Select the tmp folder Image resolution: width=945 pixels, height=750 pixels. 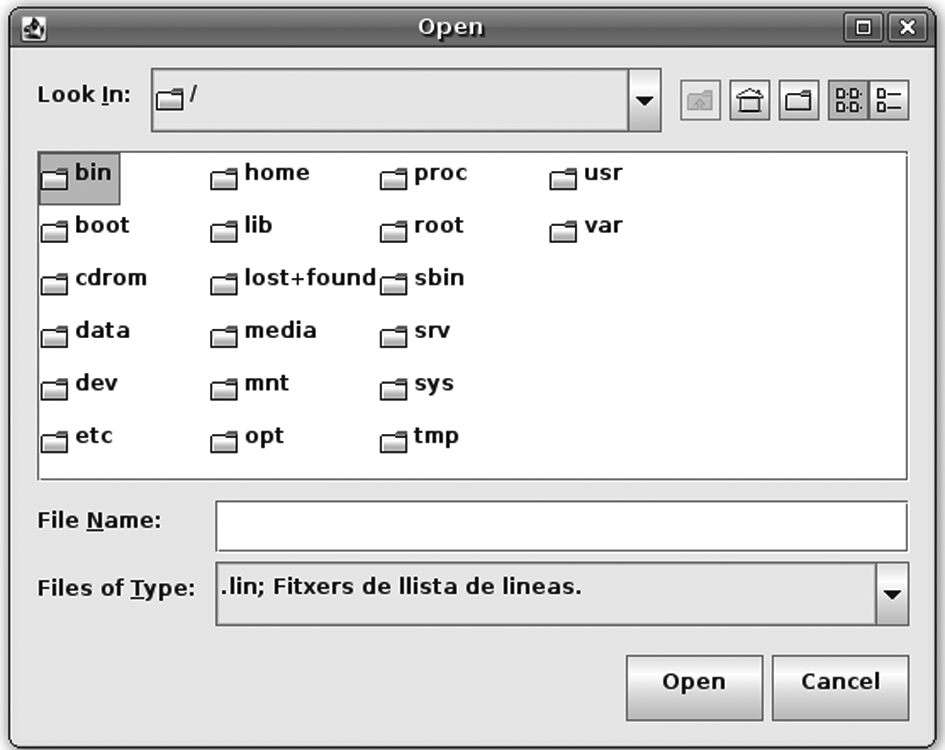419,440
